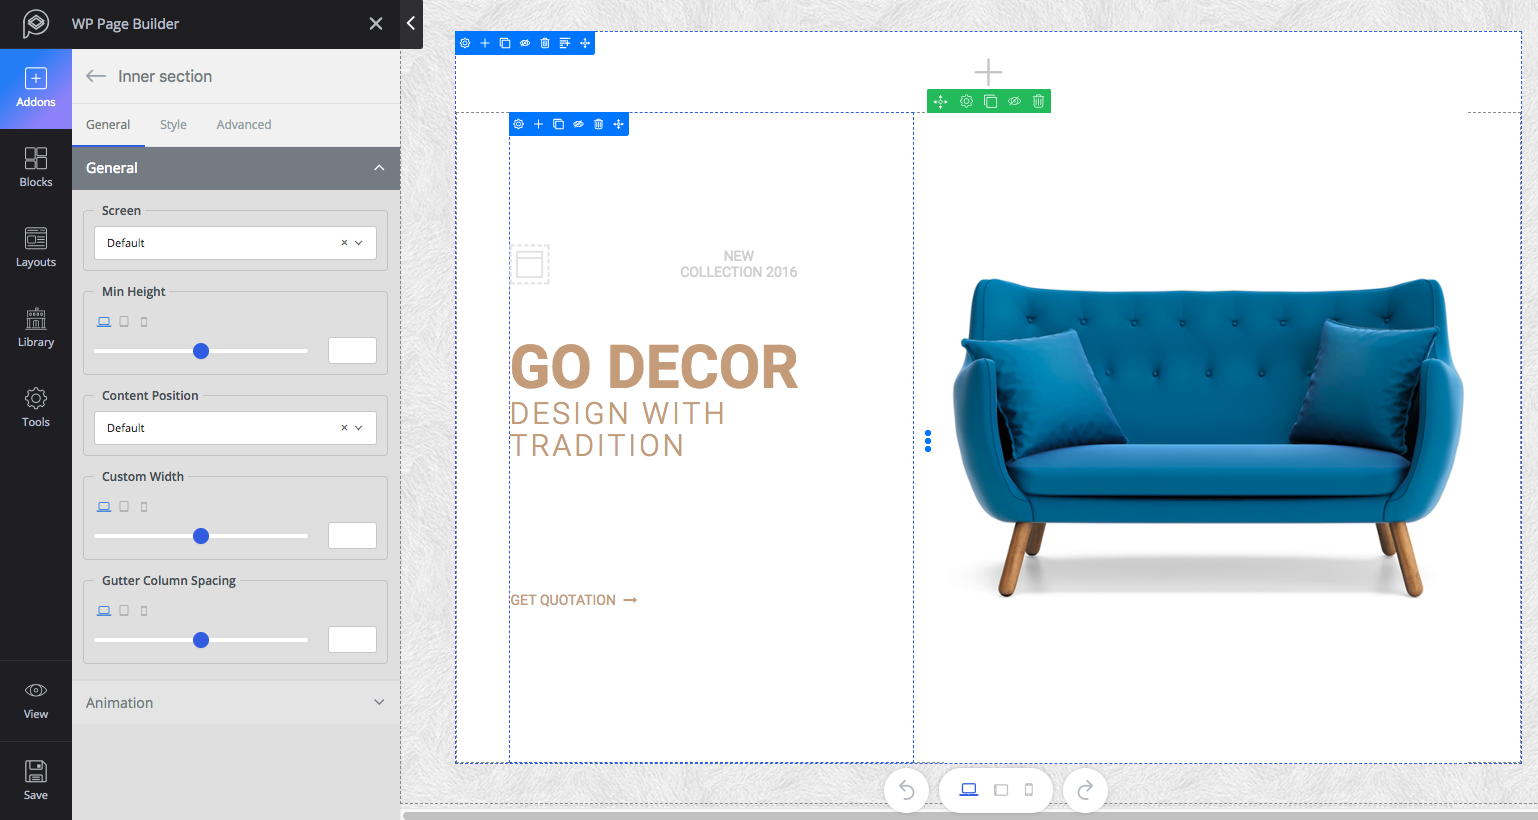
Task: Toggle visibility eye in the green column toolbar
Action: click(x=1014, y=101)
